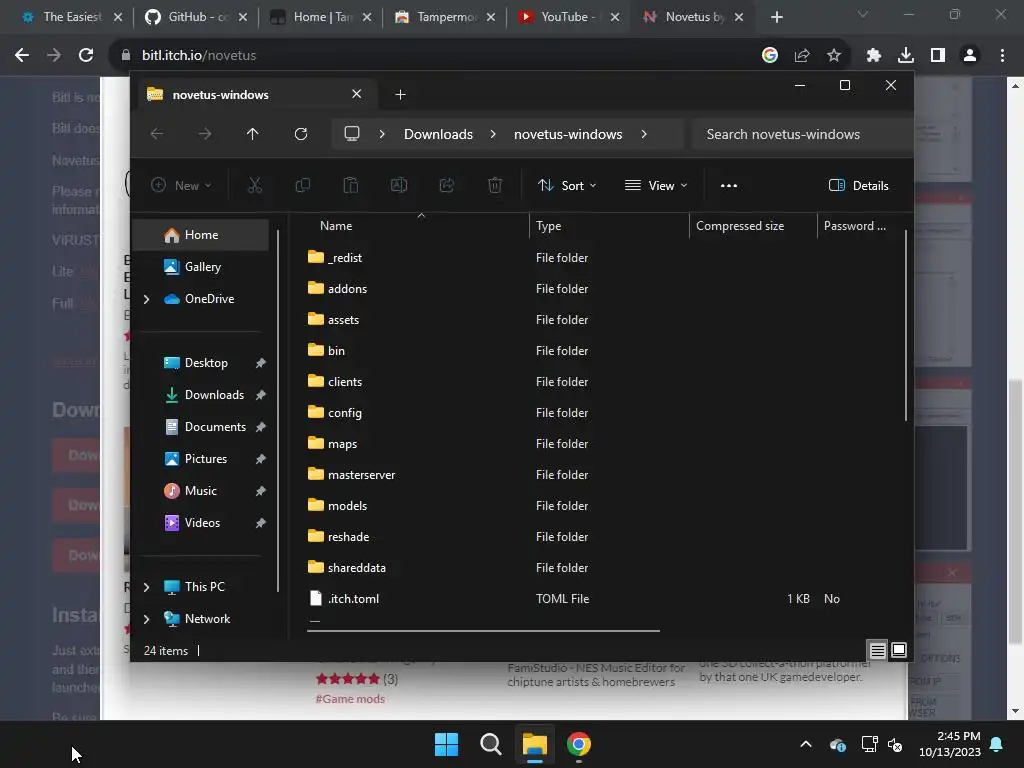
Task: Click Chrome address bar URL
Action: click(199, 56)
